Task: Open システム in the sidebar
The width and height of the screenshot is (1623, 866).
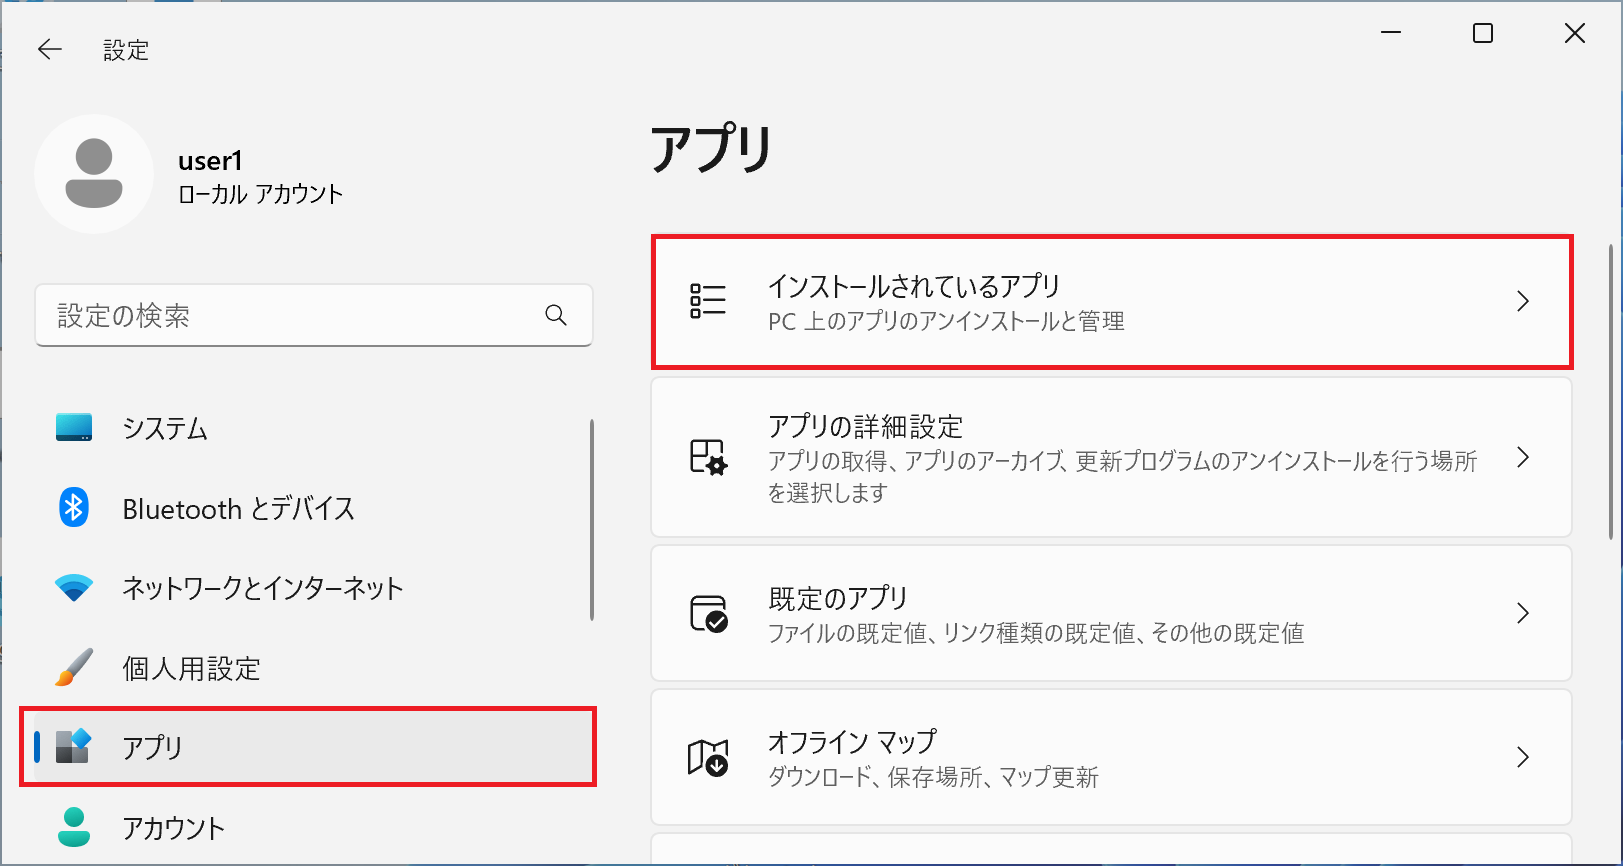Action: click(310, 428)
